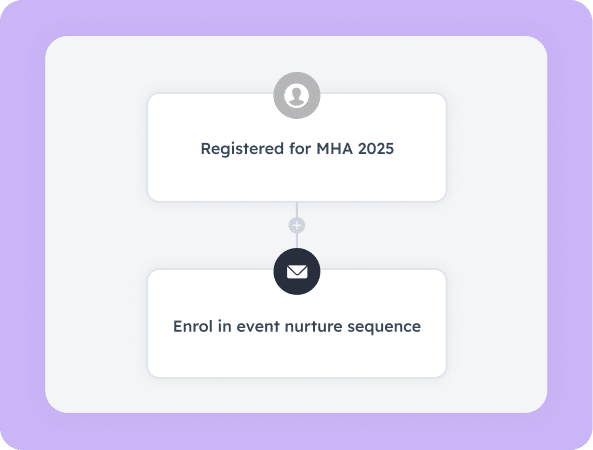Image resolution: width=593 pixels, height=450 pixels.
Task: Select connector line above the email icon
Action: coord(297,241)
